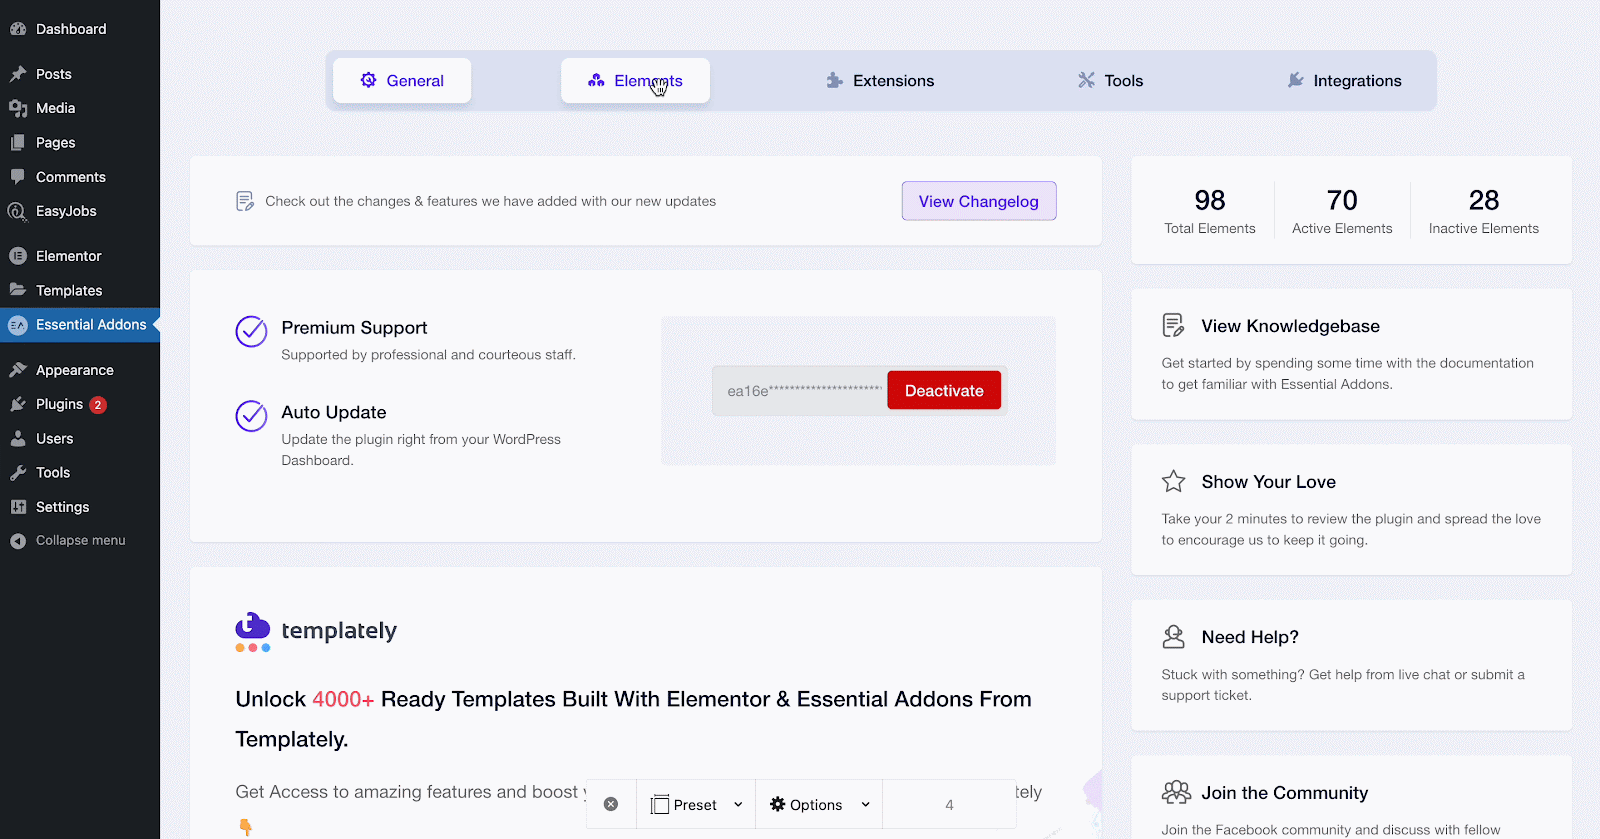
Task: Click the Join the Community people icon
Action: (x=1176, y=793)
